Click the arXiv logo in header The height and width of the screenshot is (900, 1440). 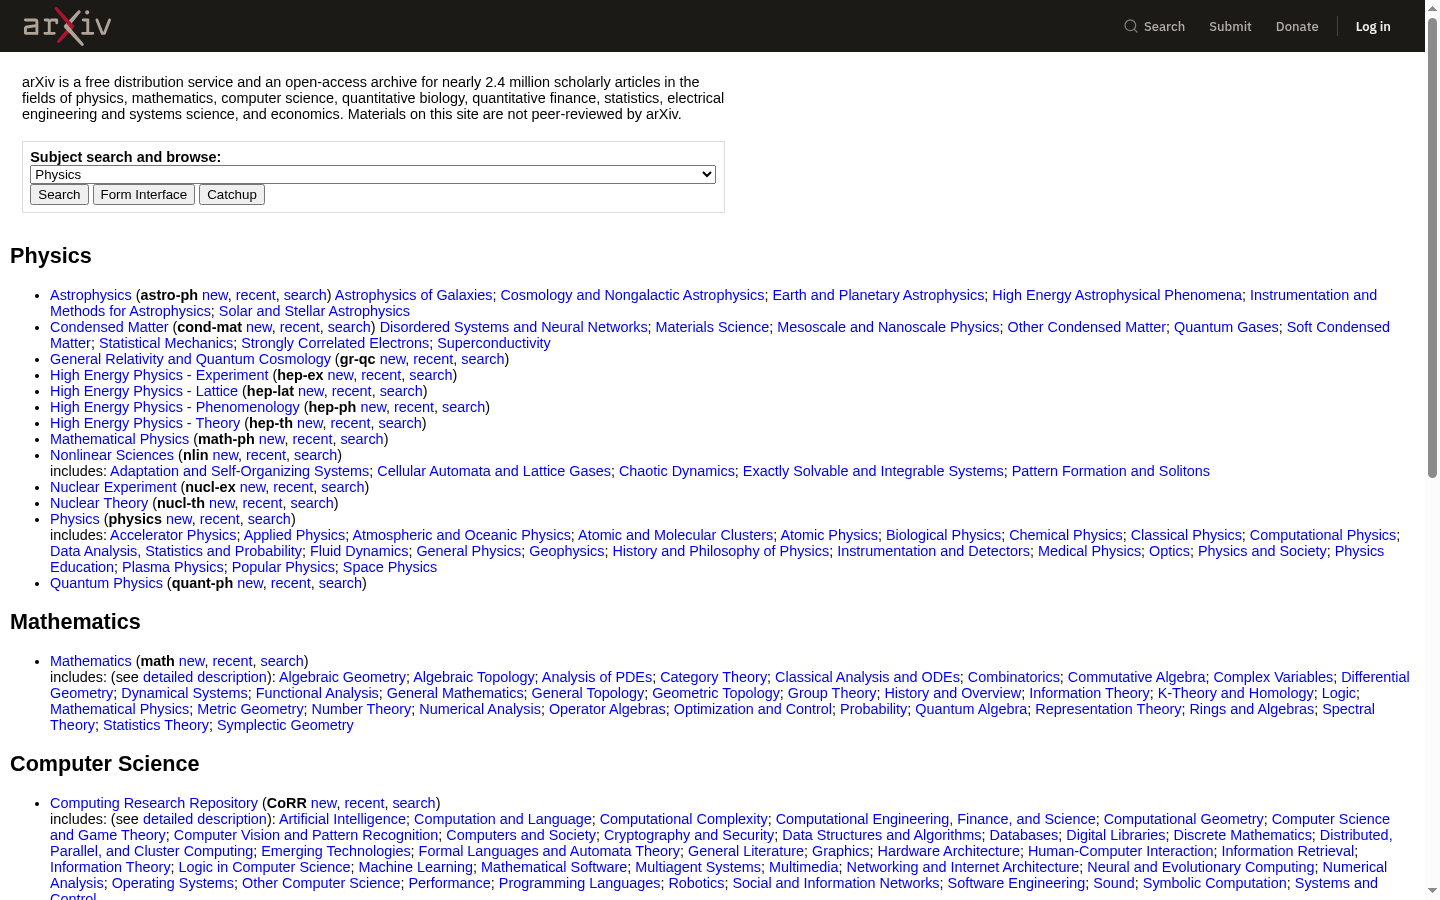67,26
